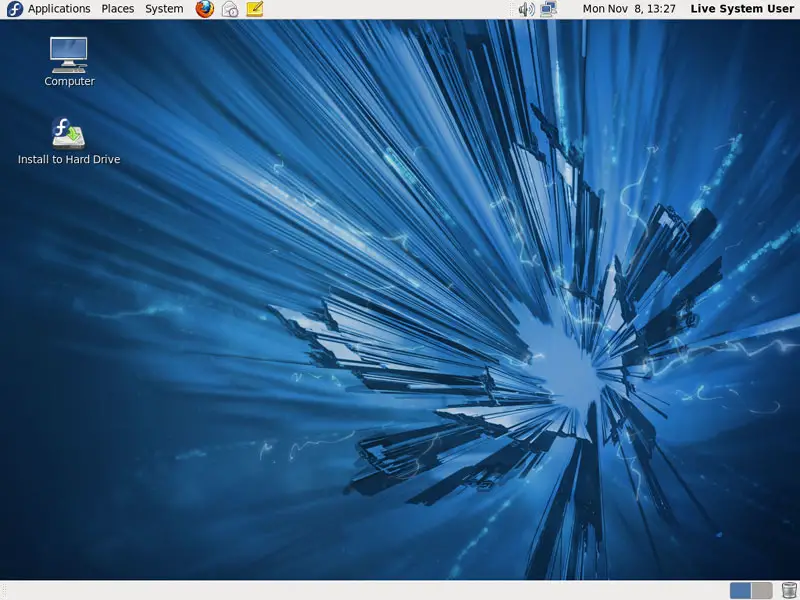The image size is (800, 600).
Task: Open the Places menu
Action: pos(117,9)
